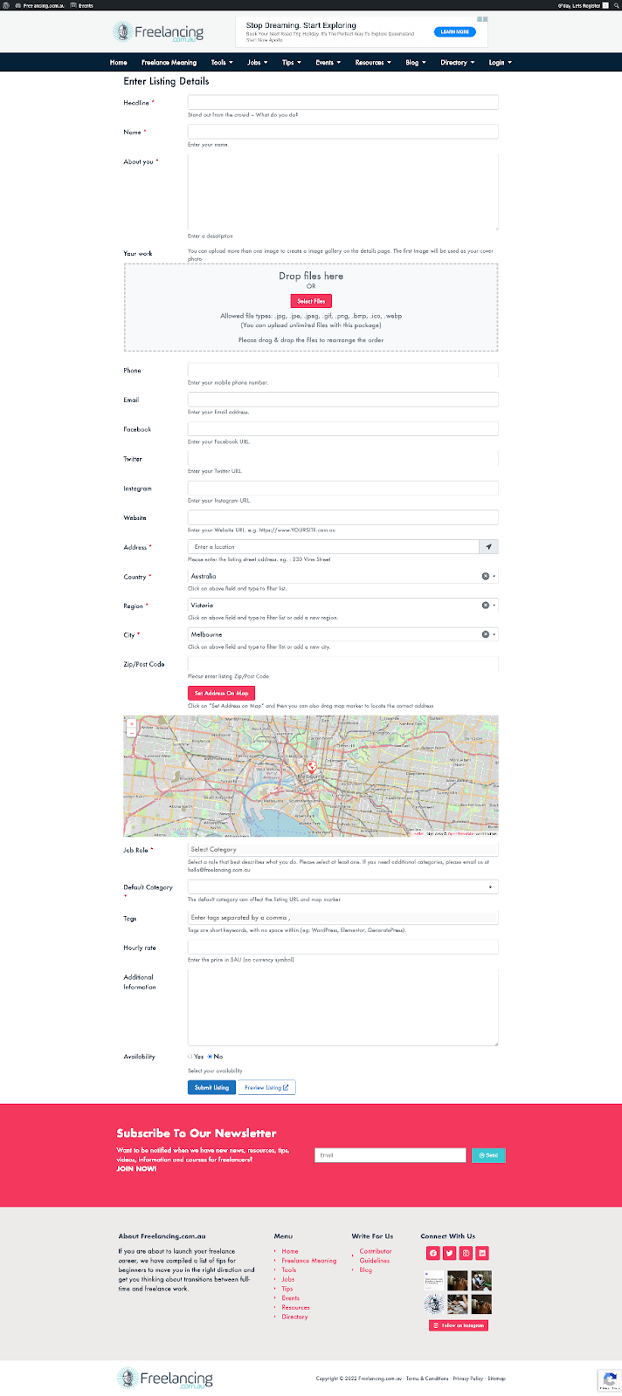
Task: Click the first Instagram feed thumbnail
Action: click(434, 1280)
